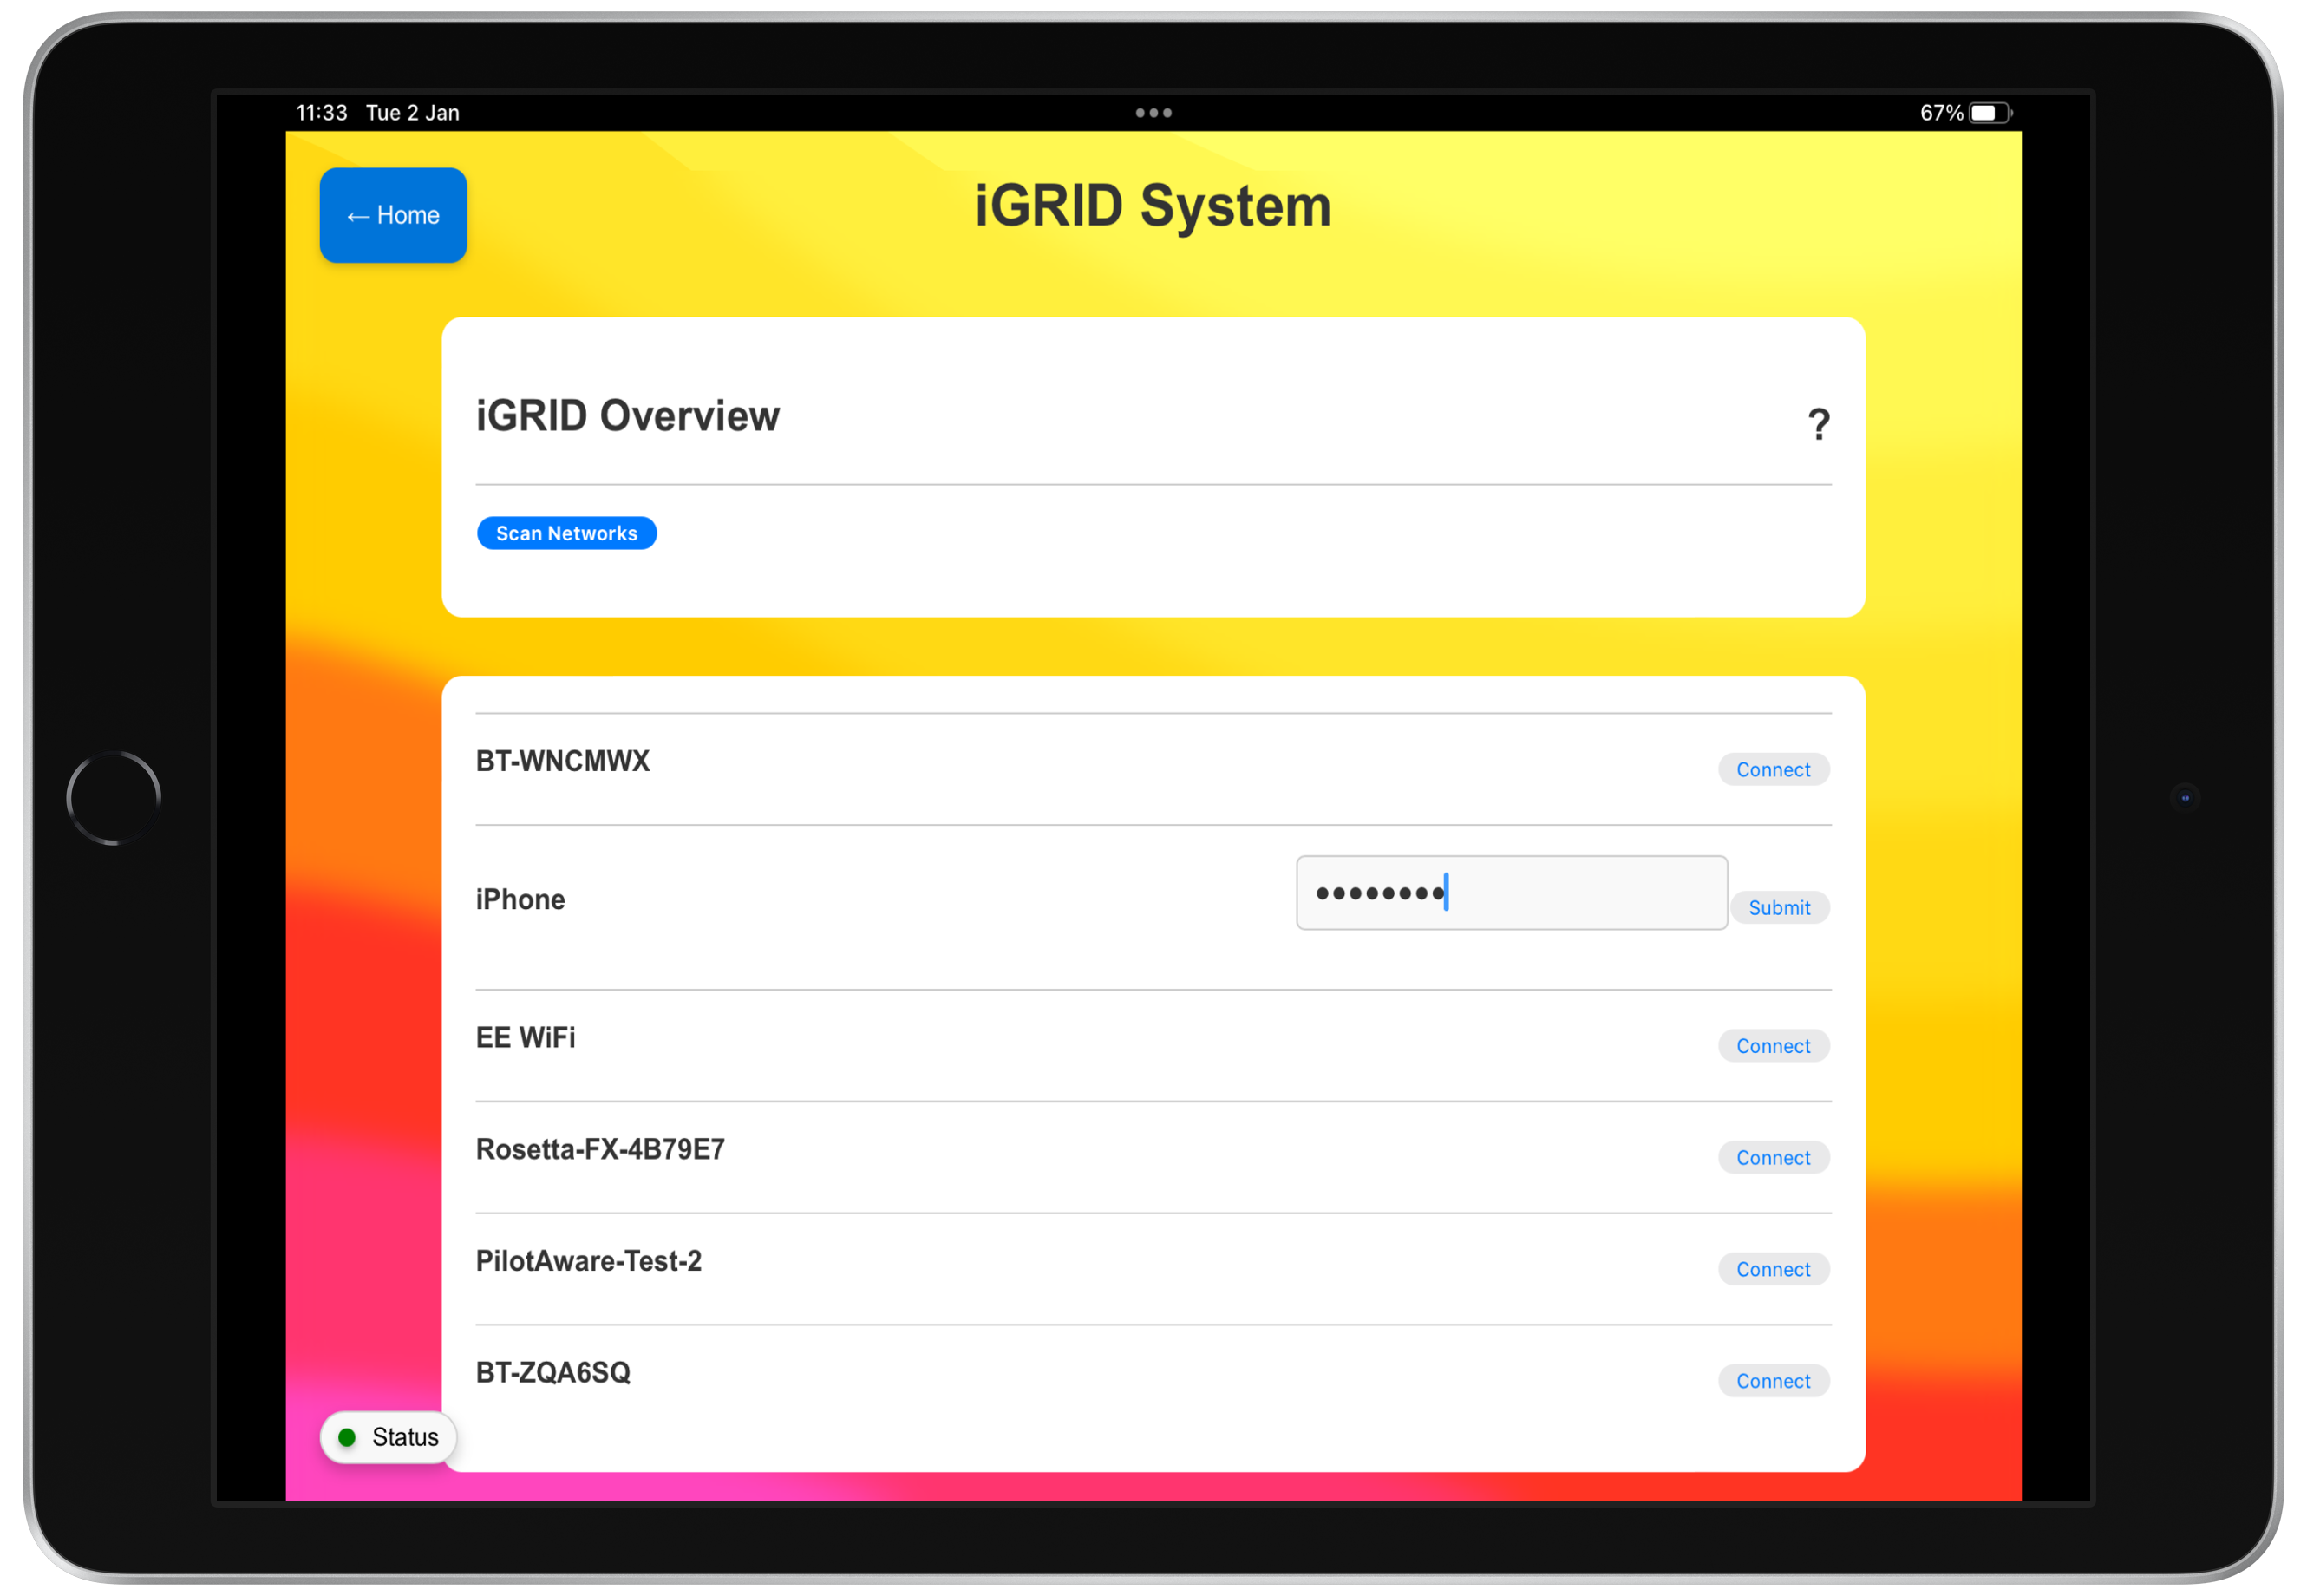Tap the battery icon in status bar
The height and width of the screenshot is (1596, 2307).
pyautogui.click(x=1989, y=113)
